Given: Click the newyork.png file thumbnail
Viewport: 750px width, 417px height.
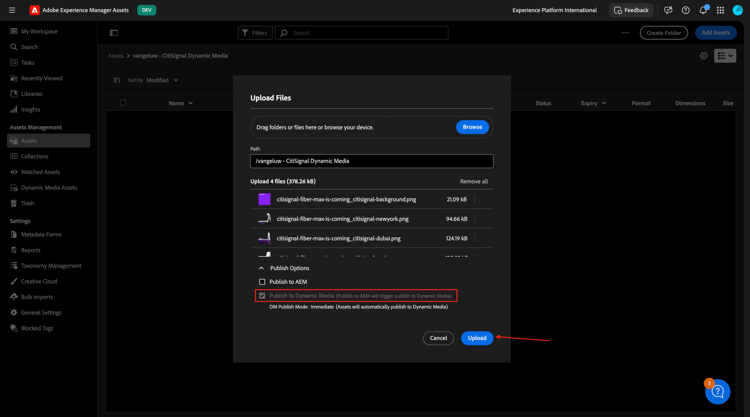Looking at the screenshot, I should [x=265, y=219].
